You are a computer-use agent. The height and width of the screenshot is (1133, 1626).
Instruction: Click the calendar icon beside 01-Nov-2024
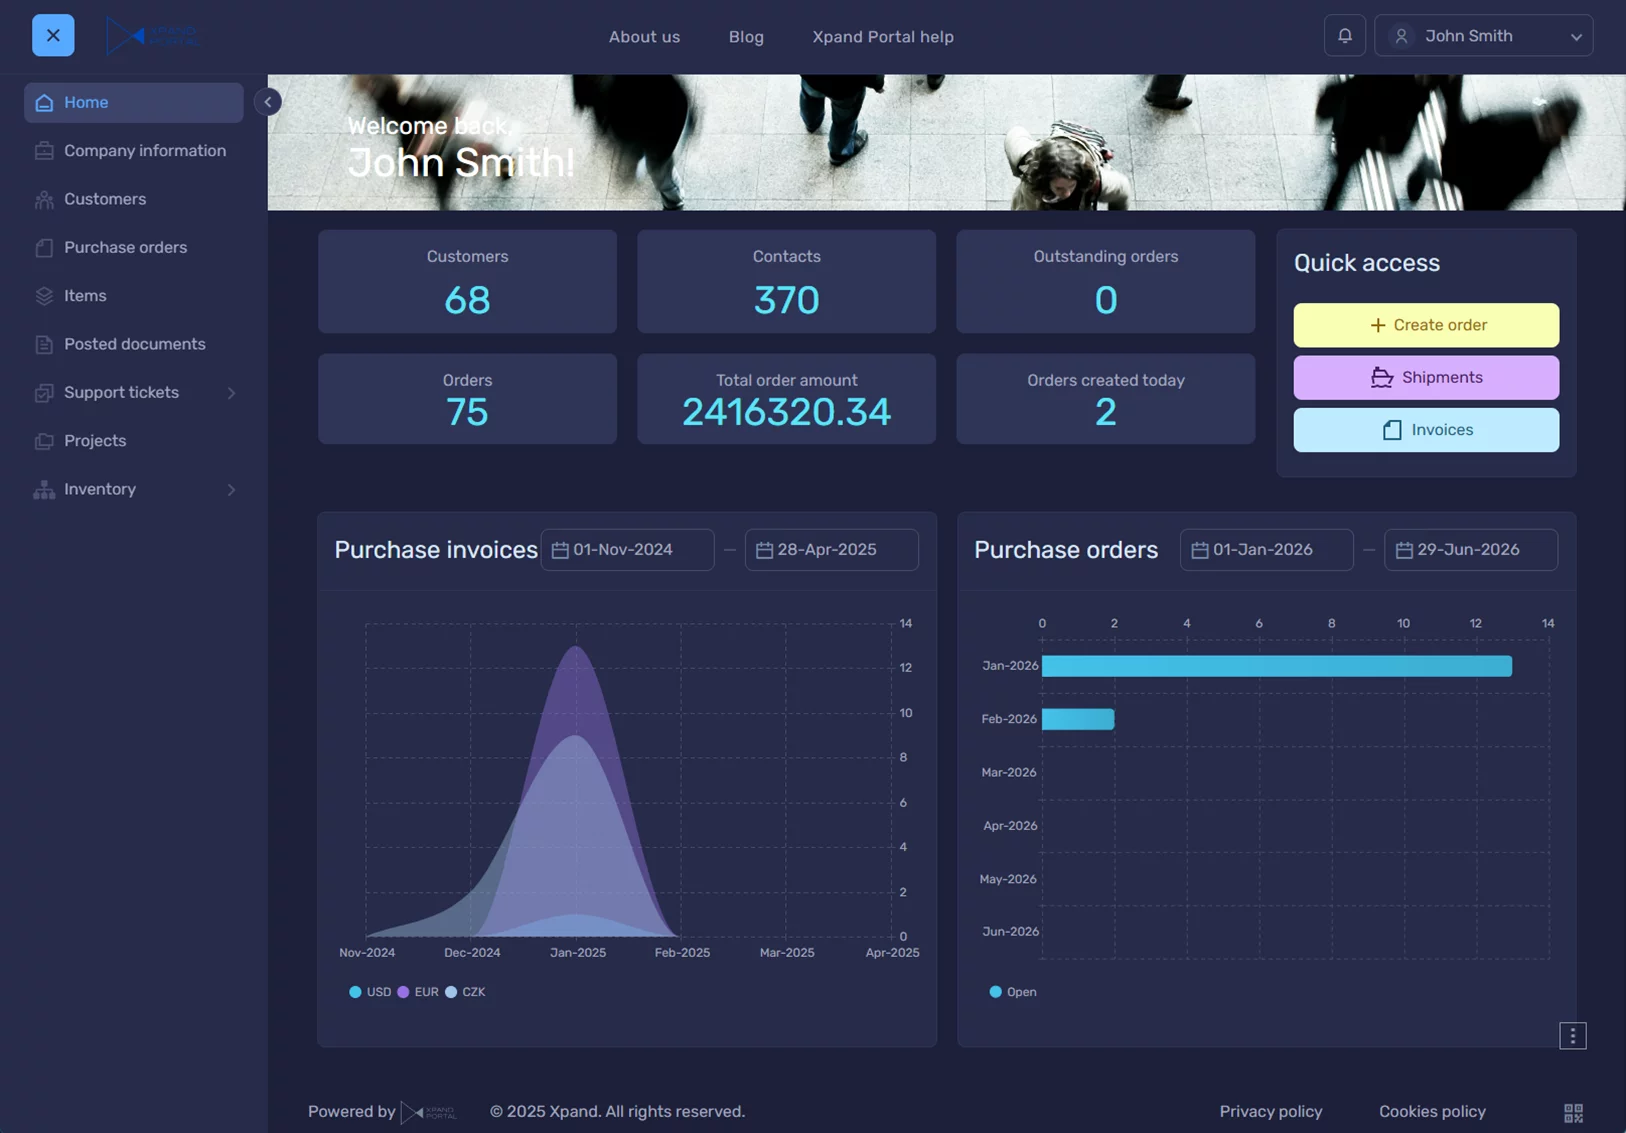pyautogui.click(x=560, y=550)
